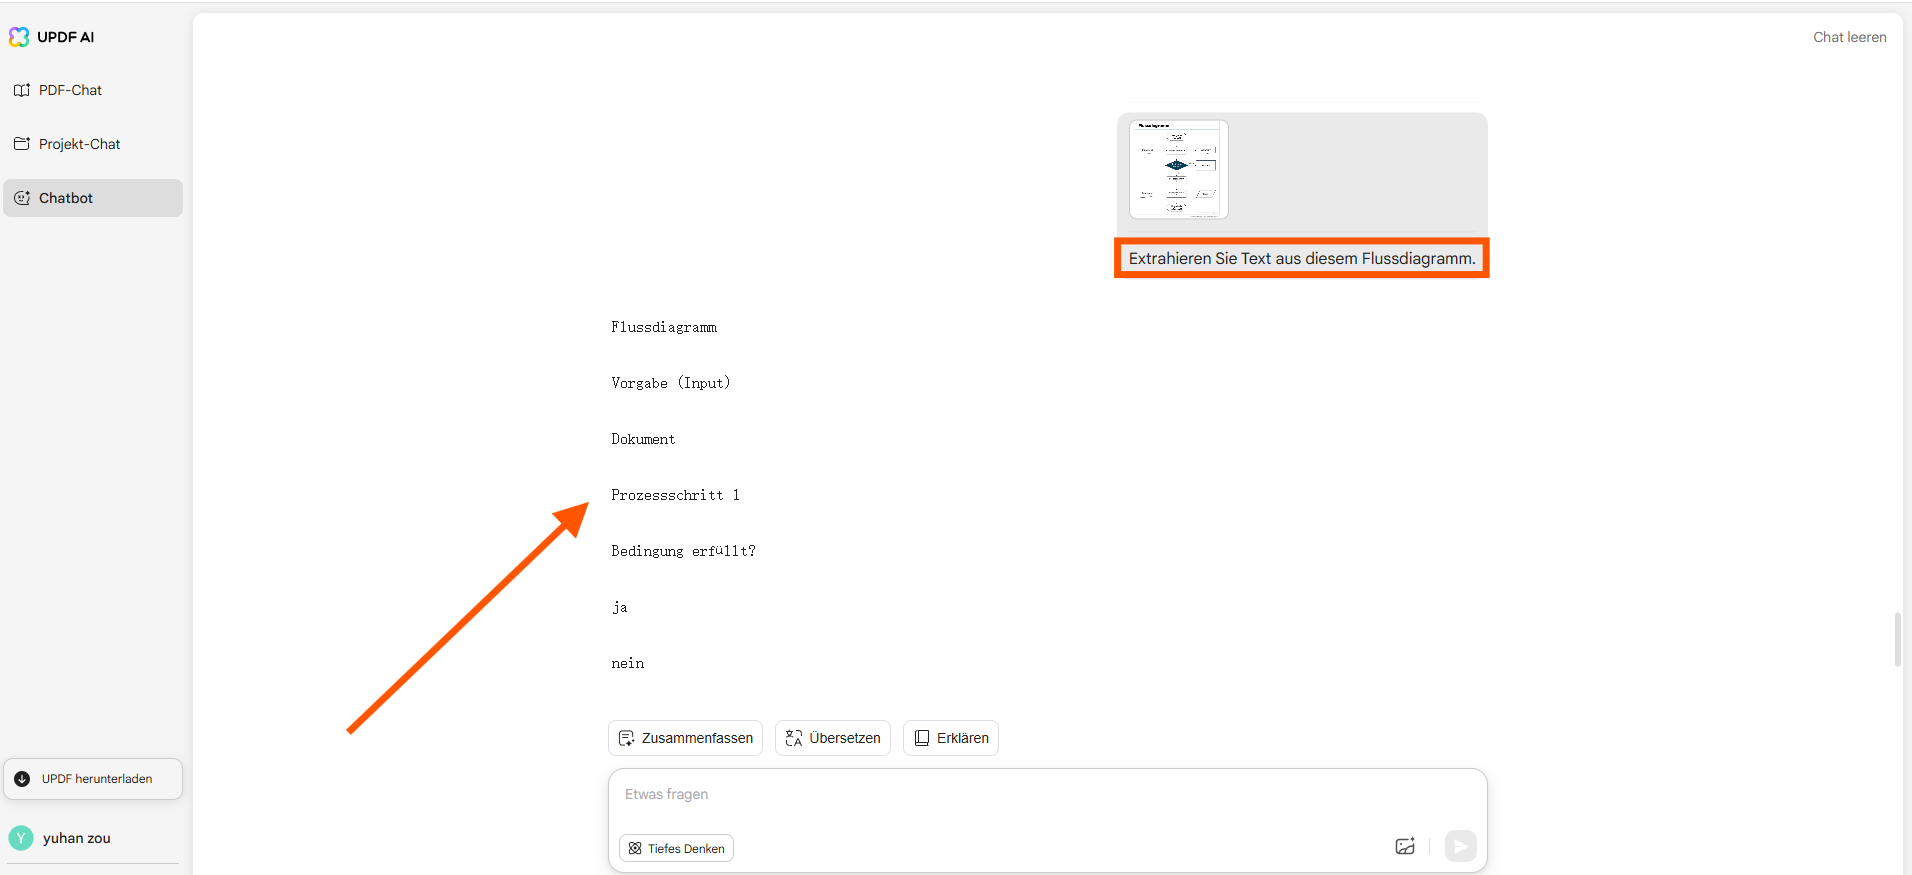Click the text line Dokument
Screen dimensions: 1912x875
(x=643, y=439)
